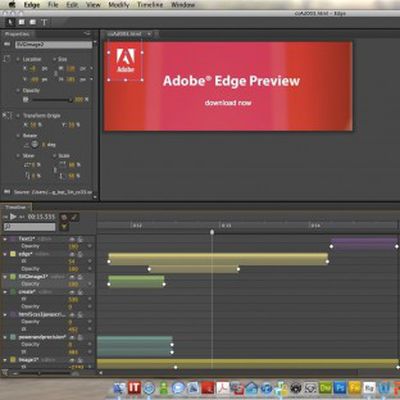Open the Properties panel options menu
The height and width of the screenshot is (400, 400).
coord(87,33)
